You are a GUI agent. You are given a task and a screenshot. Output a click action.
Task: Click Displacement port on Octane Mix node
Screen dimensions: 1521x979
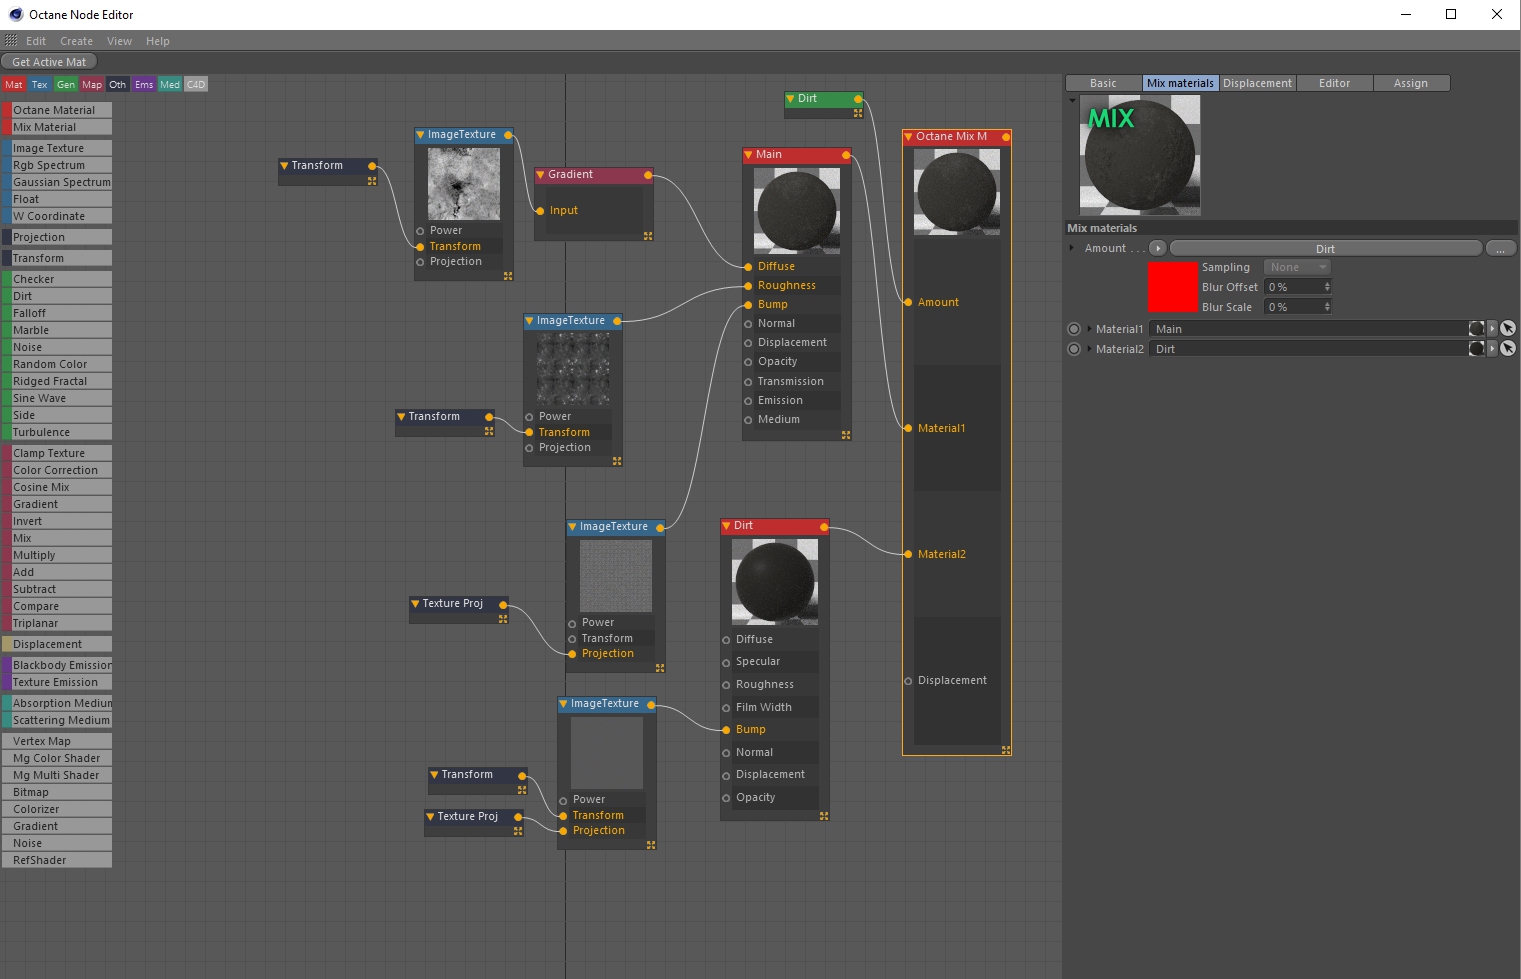pos(908,681)
